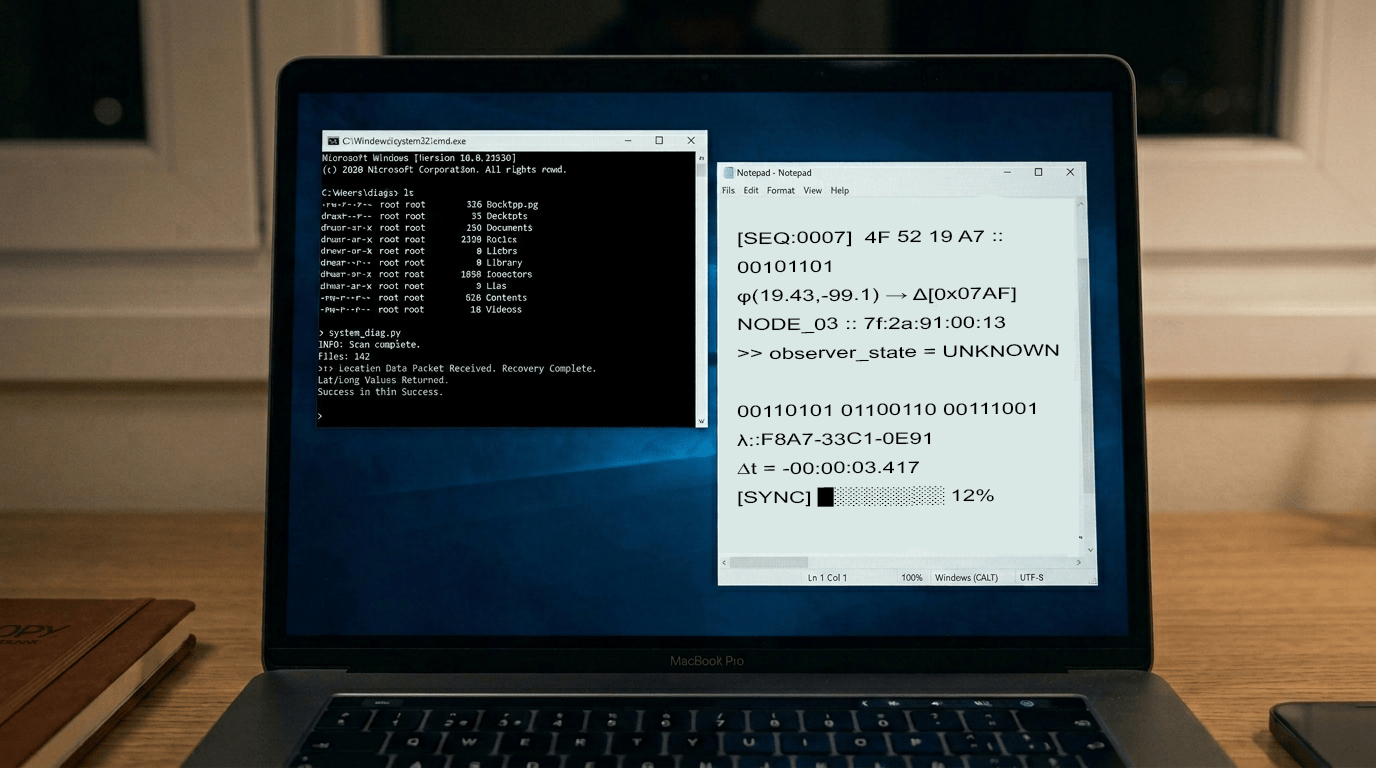Click the 'C:\Weers\diags> ls' prompt line

[368, 192]
